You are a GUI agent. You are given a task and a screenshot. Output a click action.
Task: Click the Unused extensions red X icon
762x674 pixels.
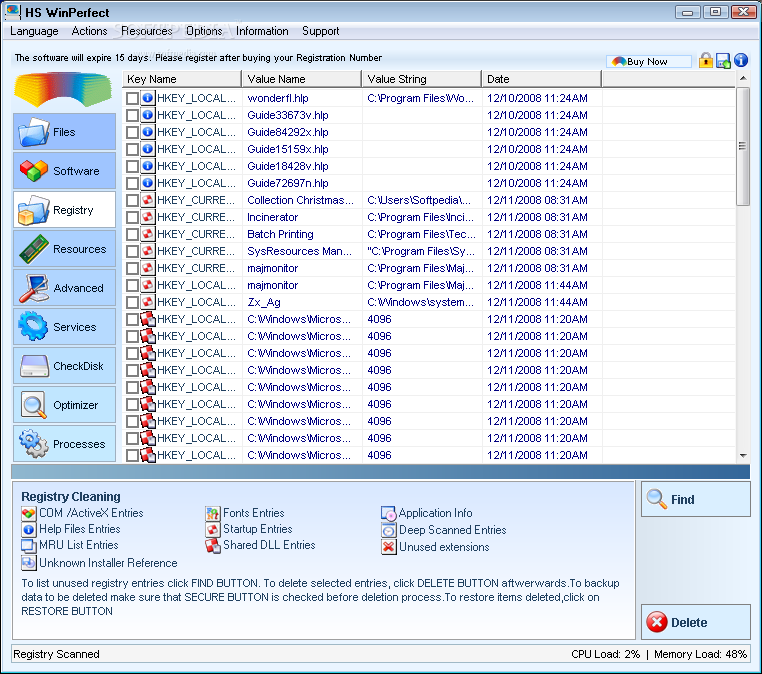click(x=388, y=547)
